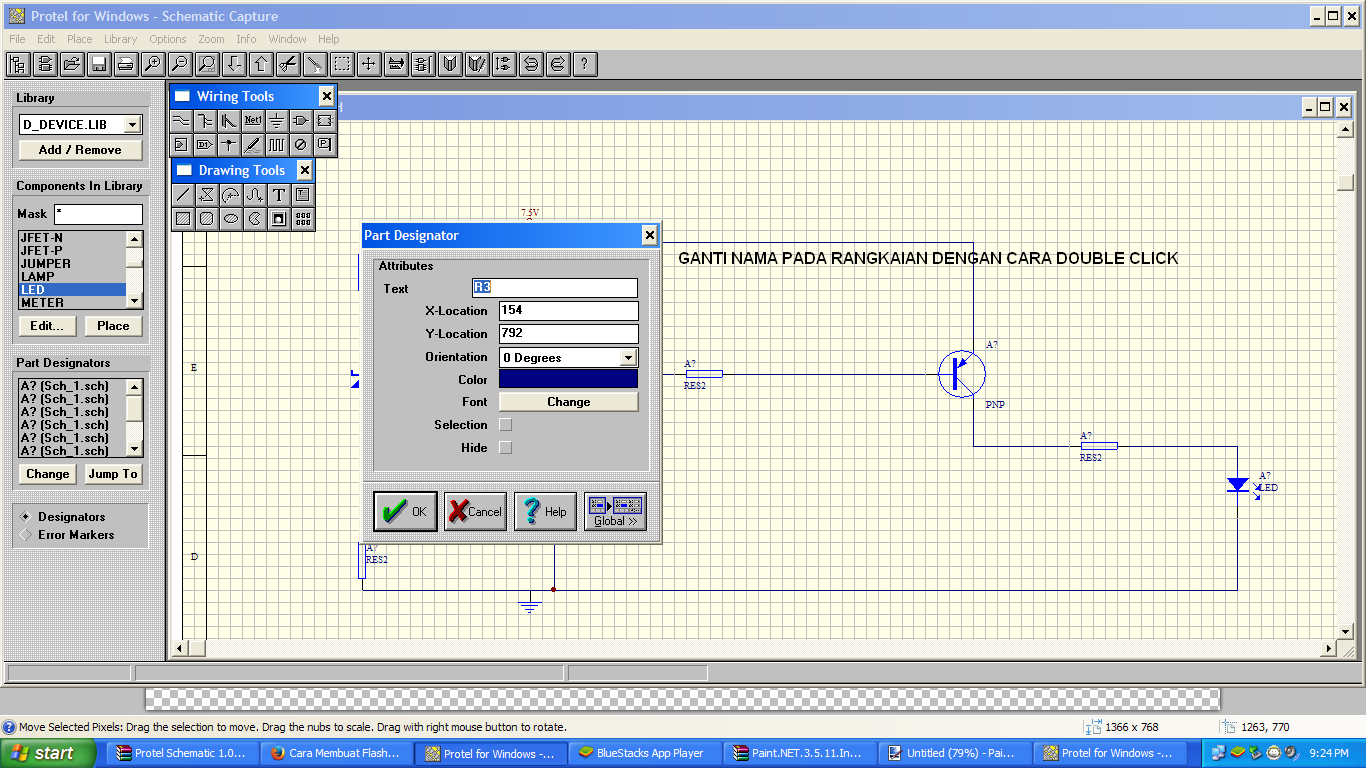Viewport: 1366px width, 768px height.
Task: Click Cancel in Part Designator dialog
Action: pyautogui.click(x=475, y=511)
